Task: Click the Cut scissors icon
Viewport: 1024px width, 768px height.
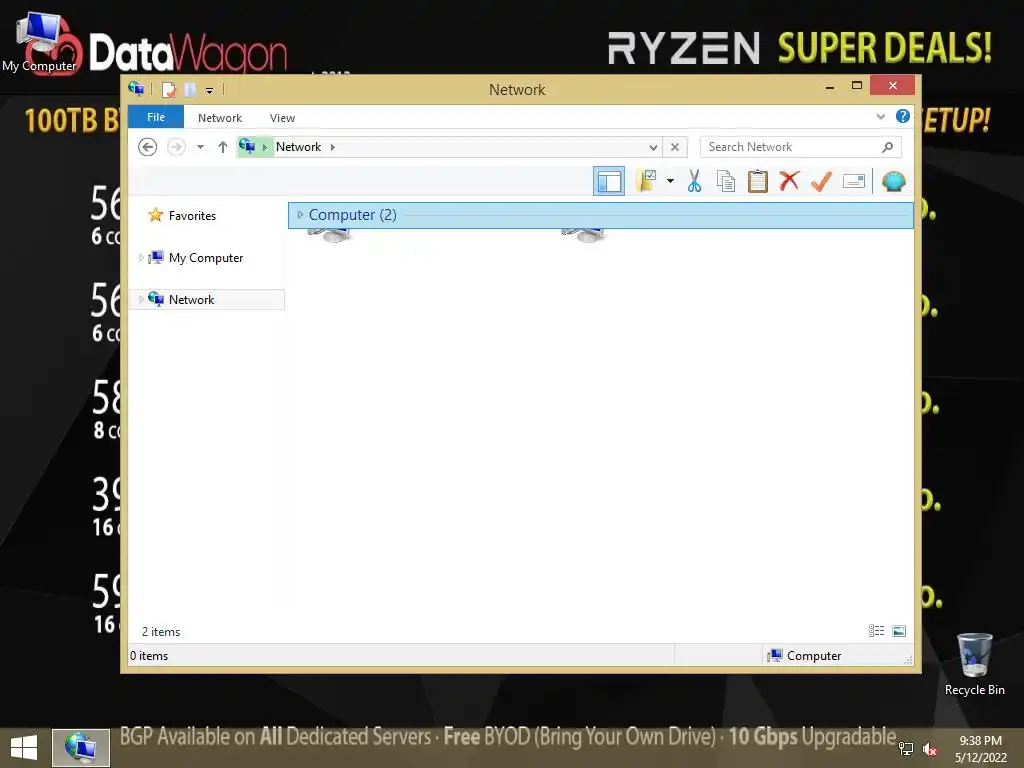Action: pyautogui.click(x=694, y=181)
